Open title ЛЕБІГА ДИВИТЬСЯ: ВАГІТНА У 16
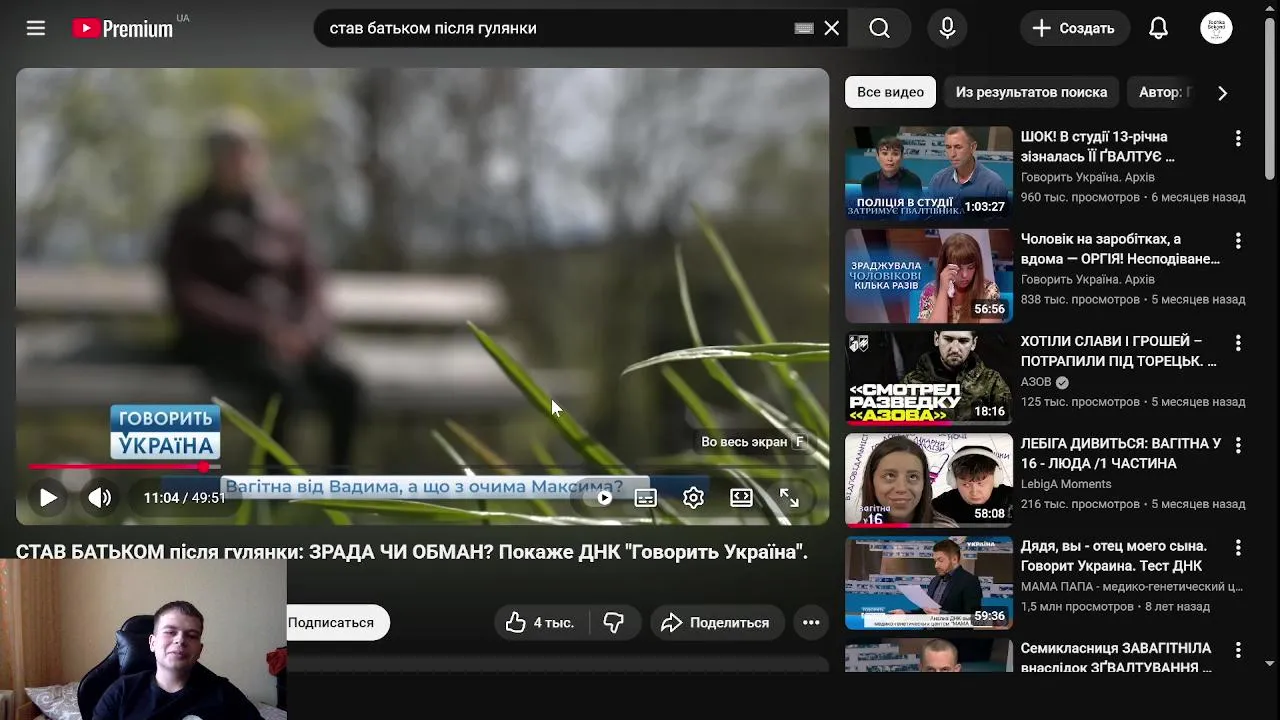 pos(1121,453)
